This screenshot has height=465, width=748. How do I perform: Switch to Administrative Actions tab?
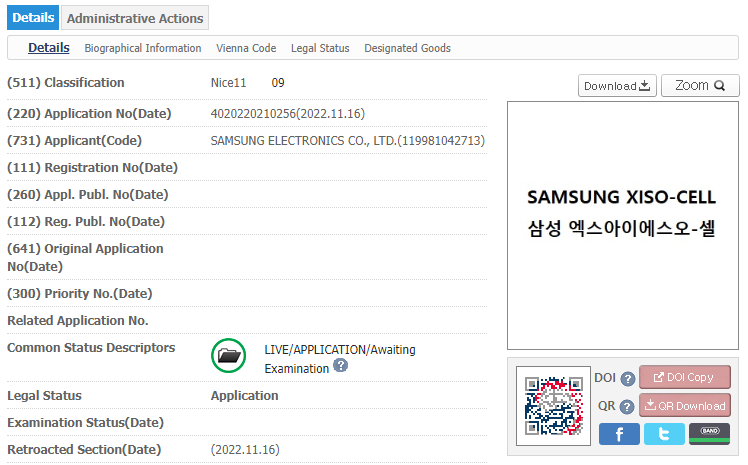[x=135, y=18]
